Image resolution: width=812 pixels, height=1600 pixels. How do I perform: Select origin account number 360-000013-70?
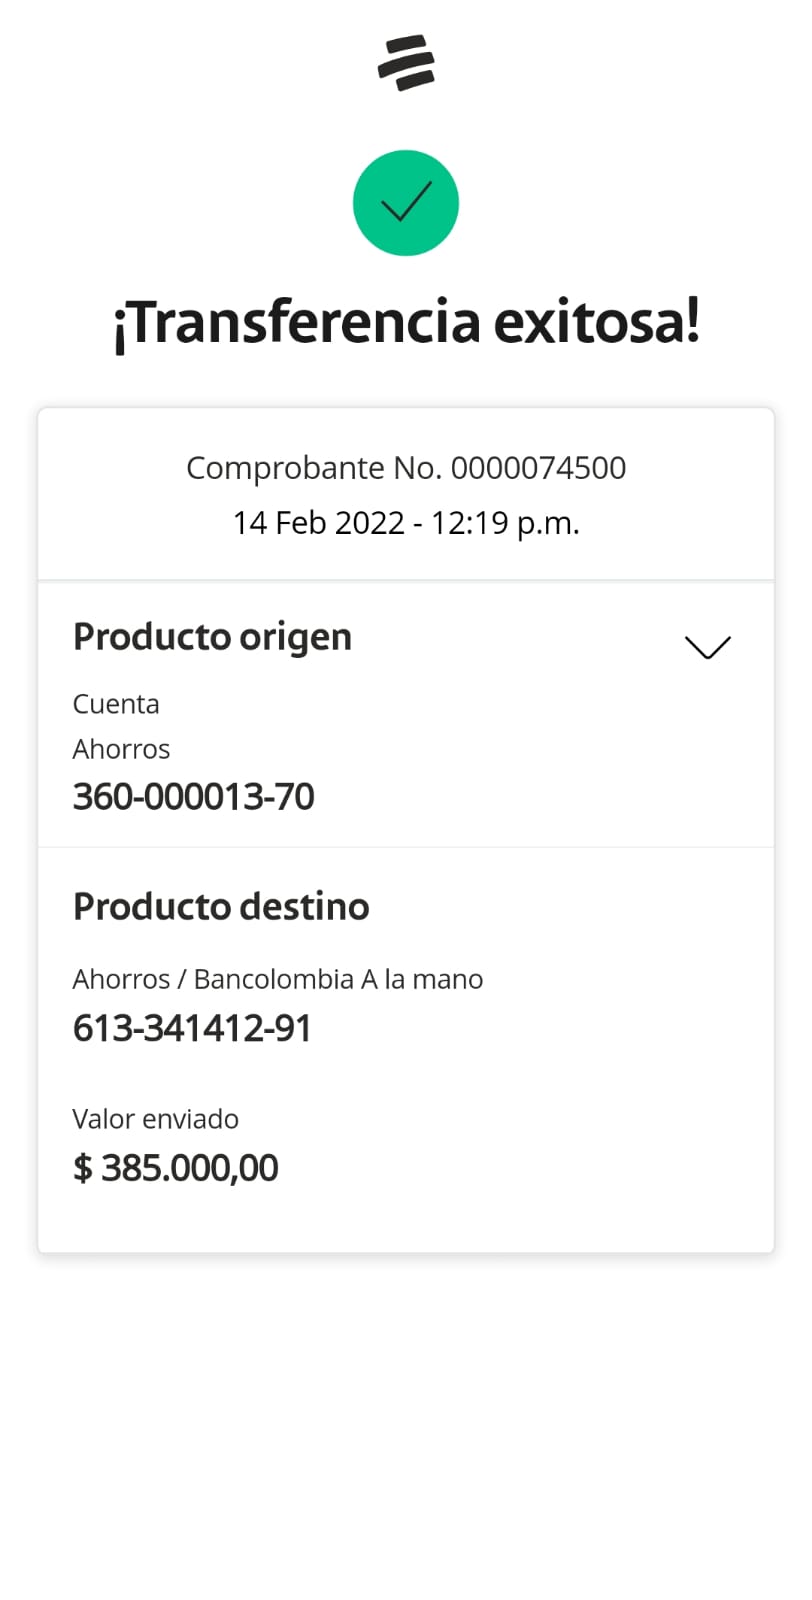pos(194,797)
